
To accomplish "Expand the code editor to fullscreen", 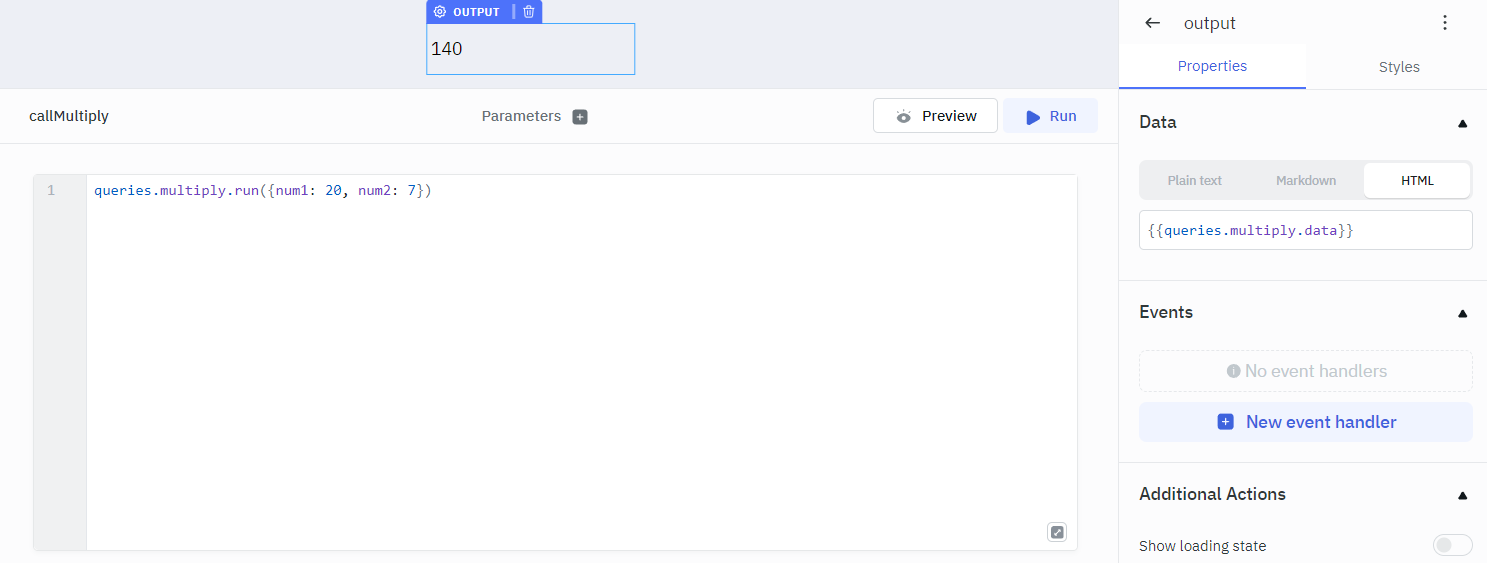I will 1057,532.
